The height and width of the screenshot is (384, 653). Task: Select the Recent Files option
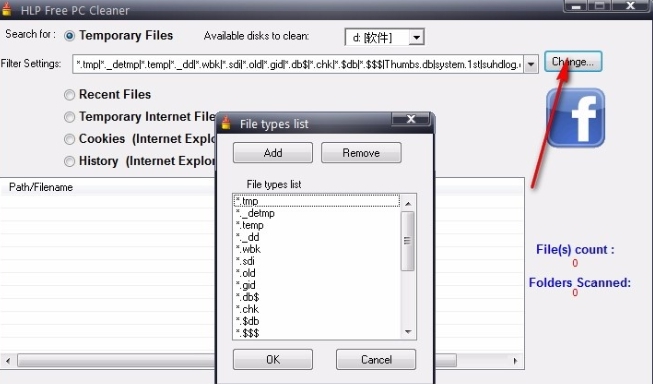(x=70, y=95)
